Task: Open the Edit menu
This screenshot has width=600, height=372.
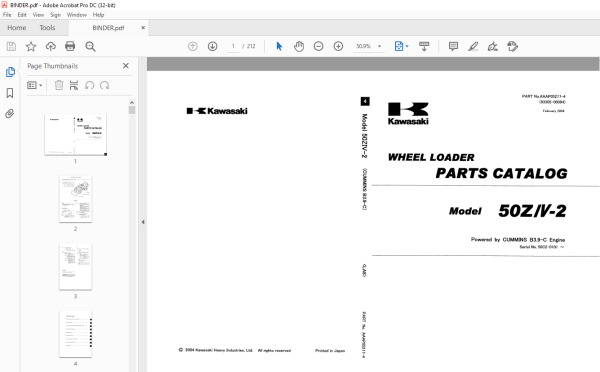Action: (x=22, y=15)
